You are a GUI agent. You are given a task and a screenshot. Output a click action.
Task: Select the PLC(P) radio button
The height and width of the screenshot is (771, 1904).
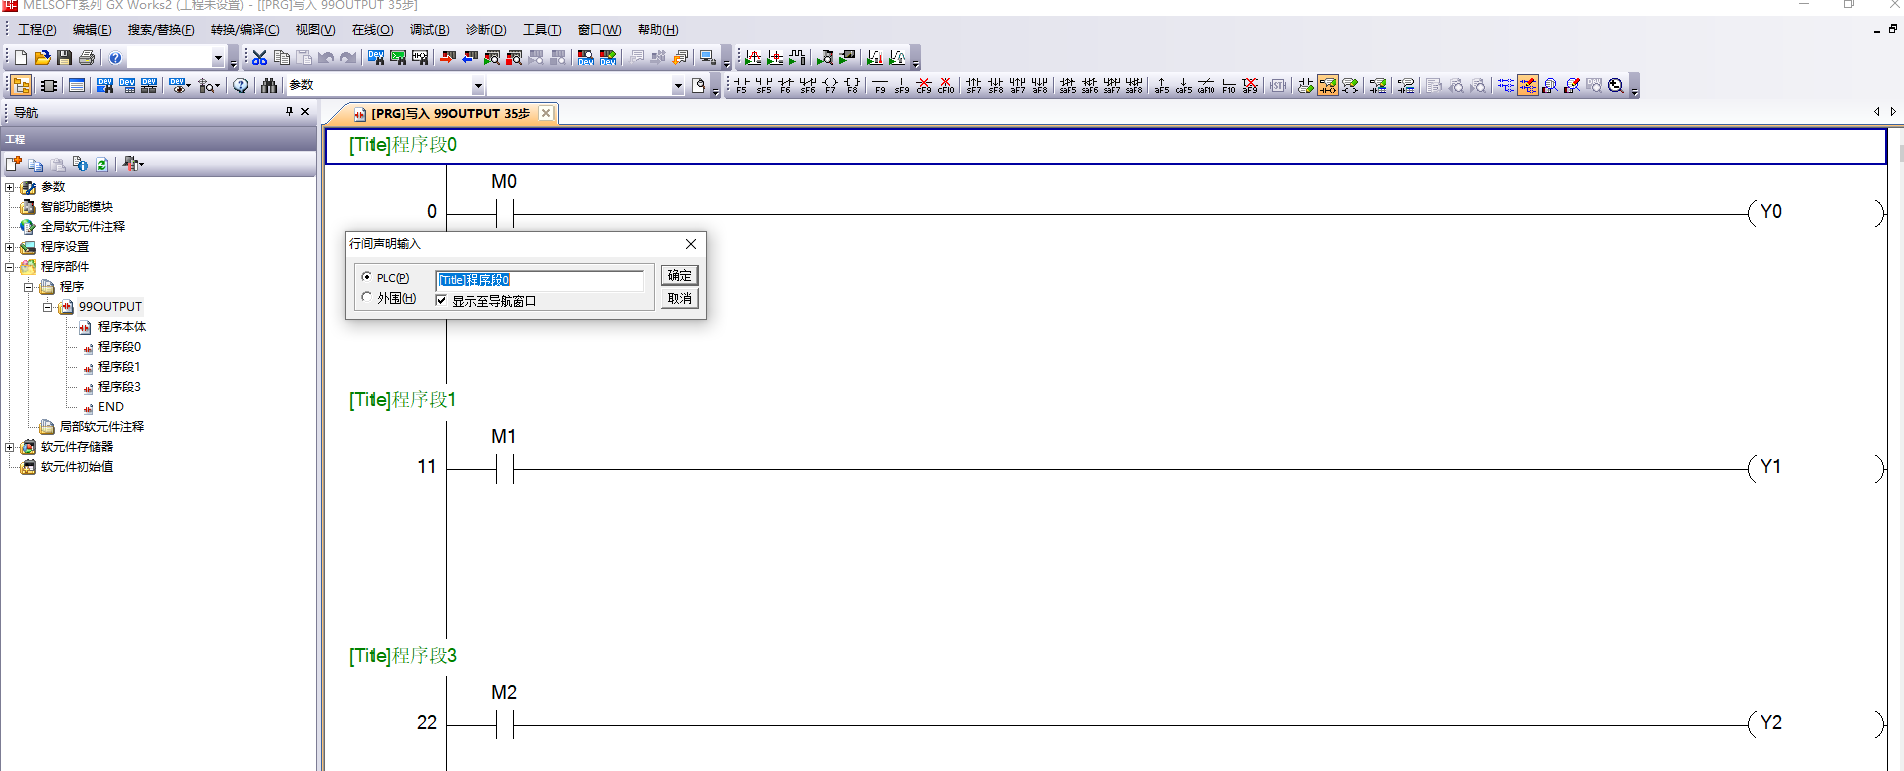[x=367, y=277]
